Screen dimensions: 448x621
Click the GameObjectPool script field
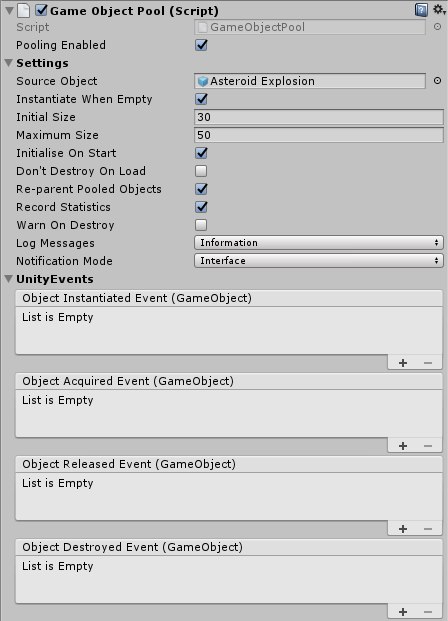[310, 27]
